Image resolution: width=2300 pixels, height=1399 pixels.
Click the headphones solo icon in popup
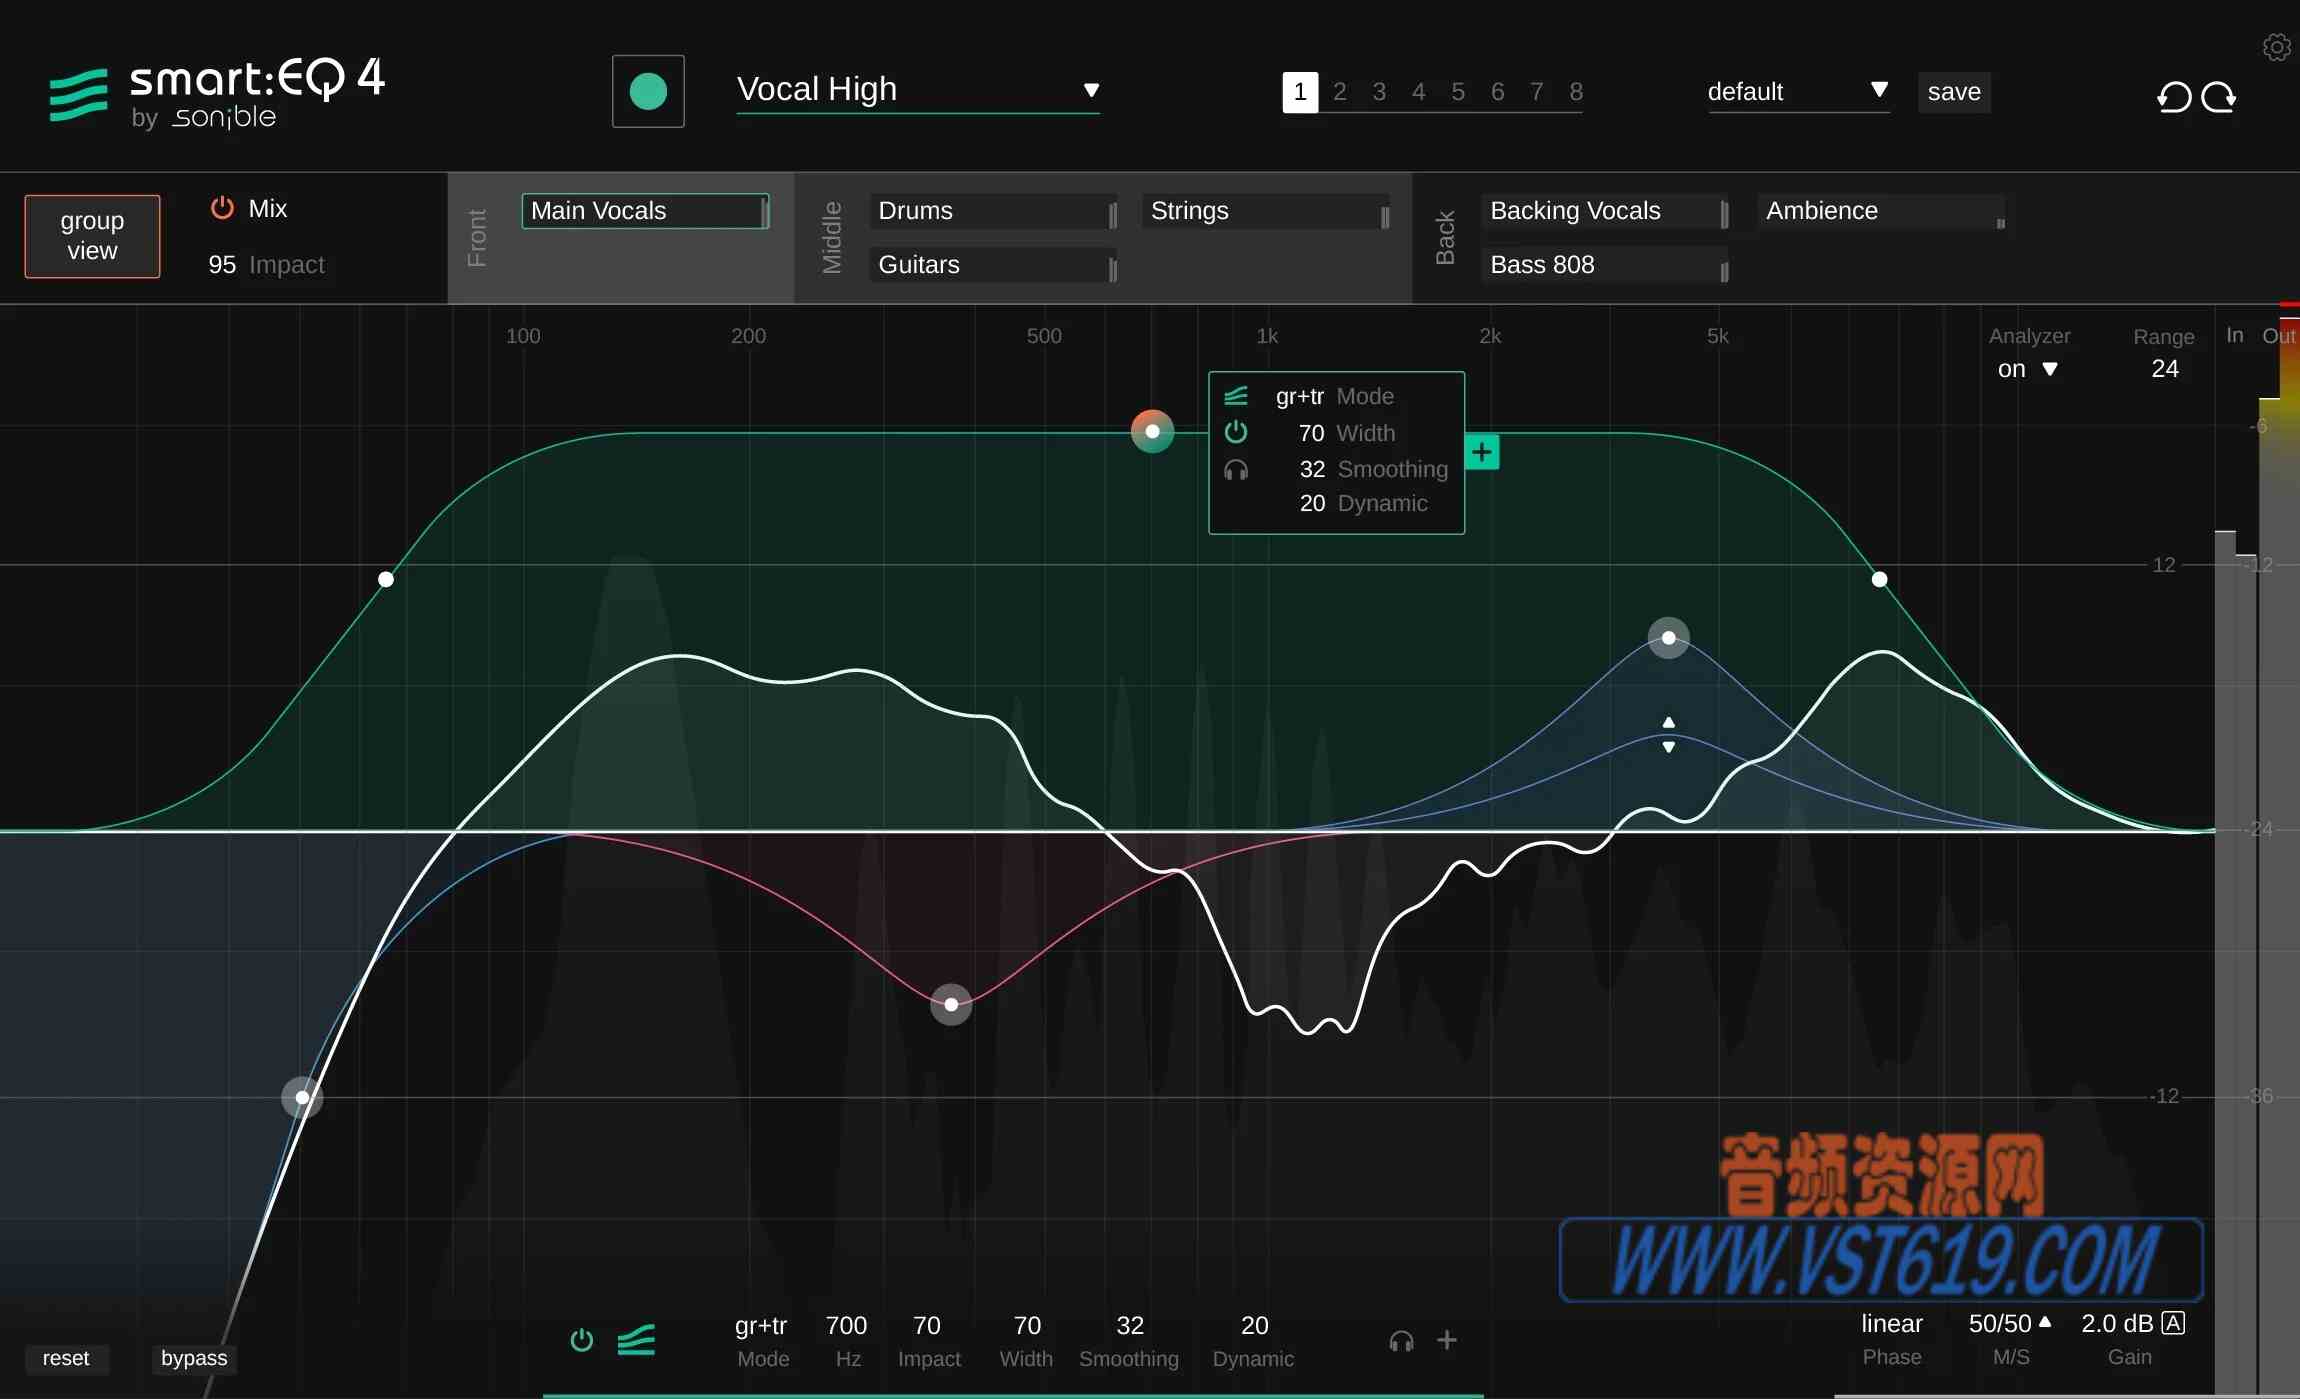[x=1236, y=469]
